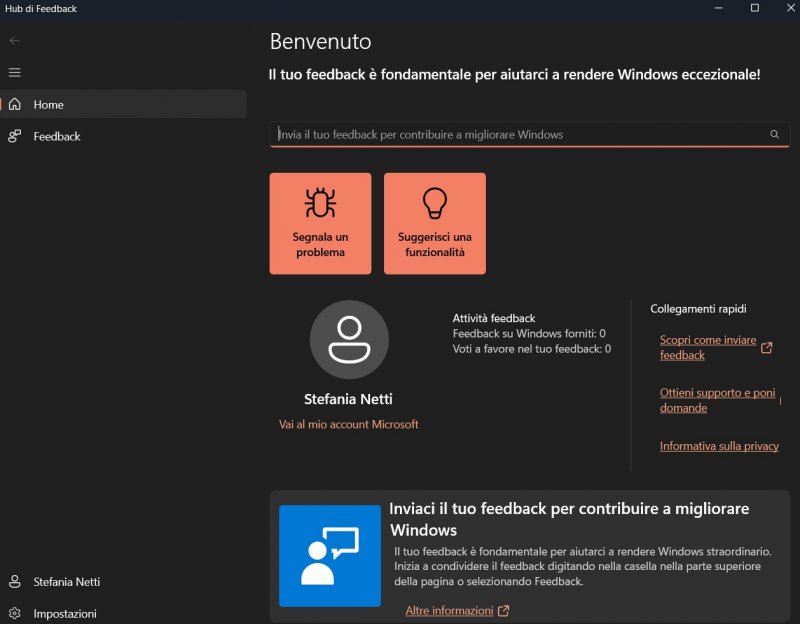Viewport: 800px width, 624px height.
Task: Open Stefania Netti account in sidebar
Action: [x=66, y=582]
